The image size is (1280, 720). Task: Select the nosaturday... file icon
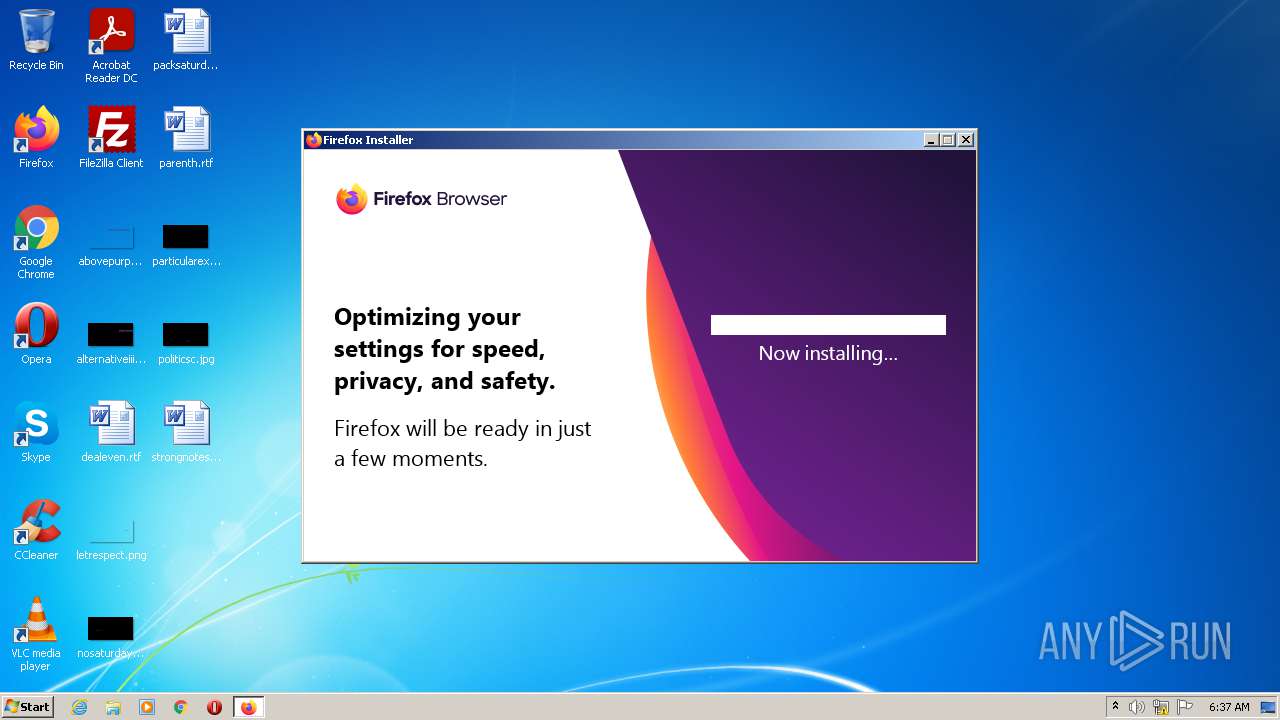coord(111,638)
